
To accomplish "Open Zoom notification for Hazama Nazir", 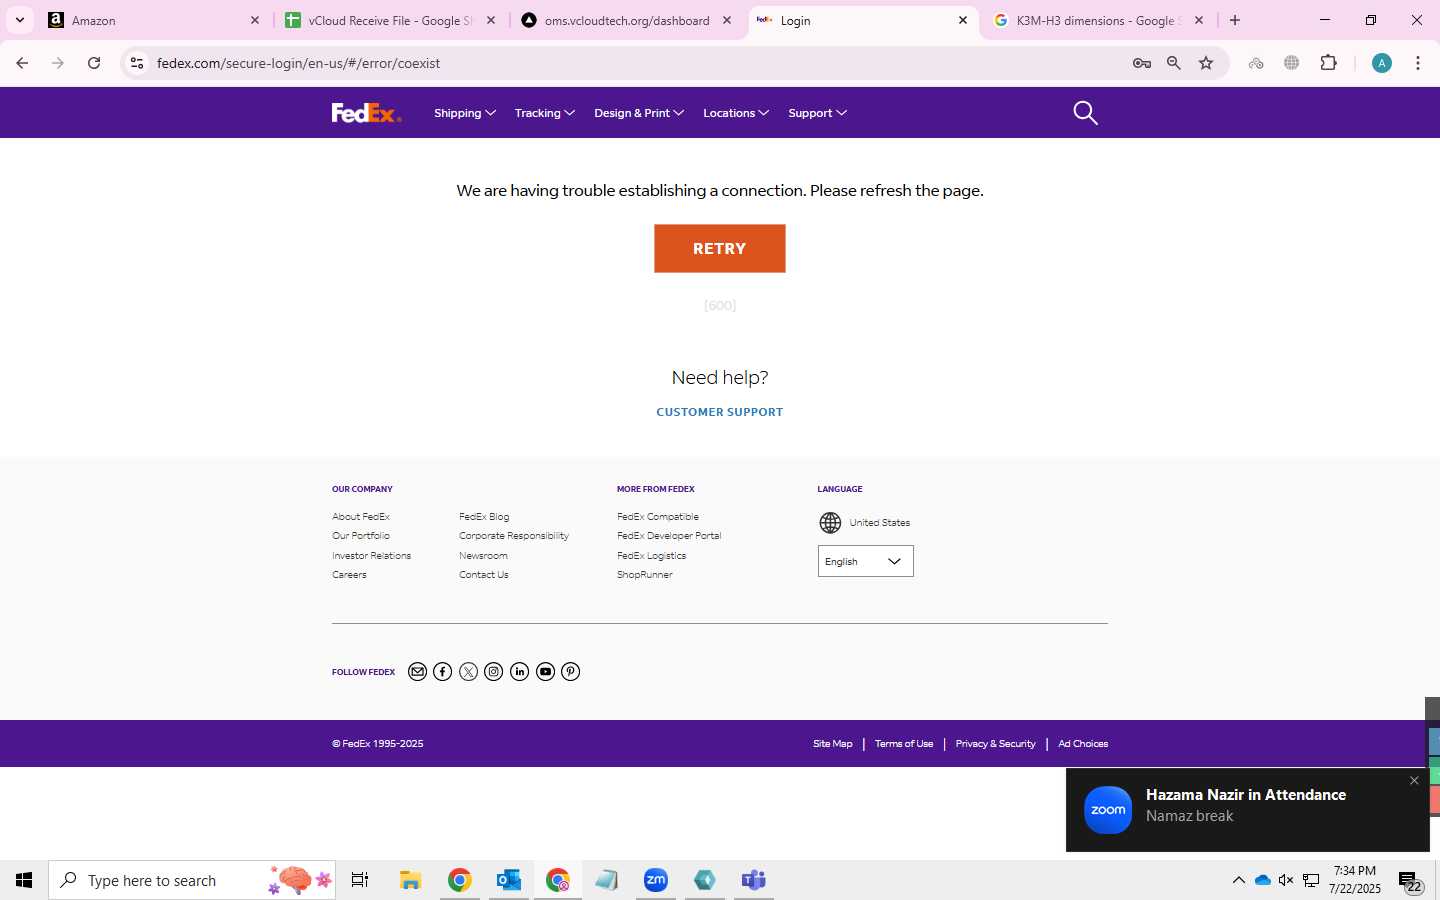I will (x=1246, y=810).
